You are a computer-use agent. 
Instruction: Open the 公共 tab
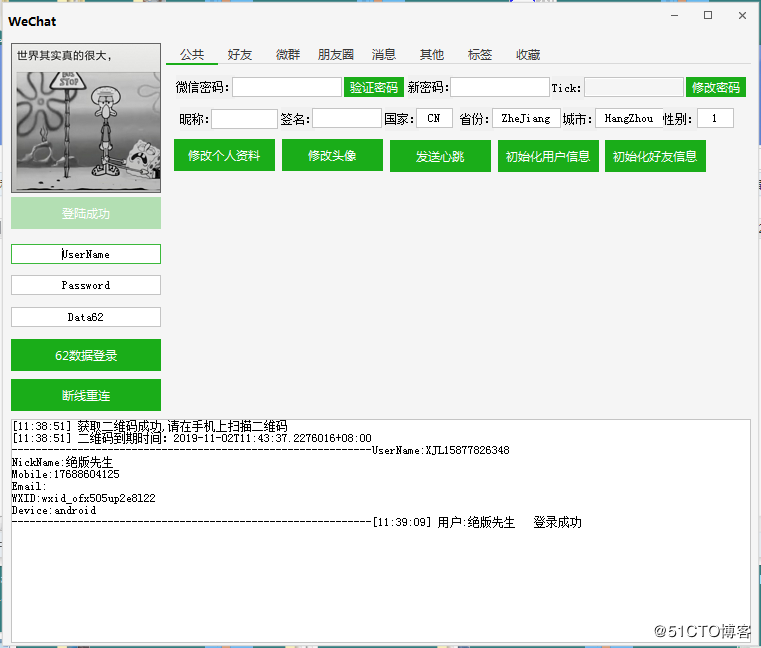pos(192,54)
